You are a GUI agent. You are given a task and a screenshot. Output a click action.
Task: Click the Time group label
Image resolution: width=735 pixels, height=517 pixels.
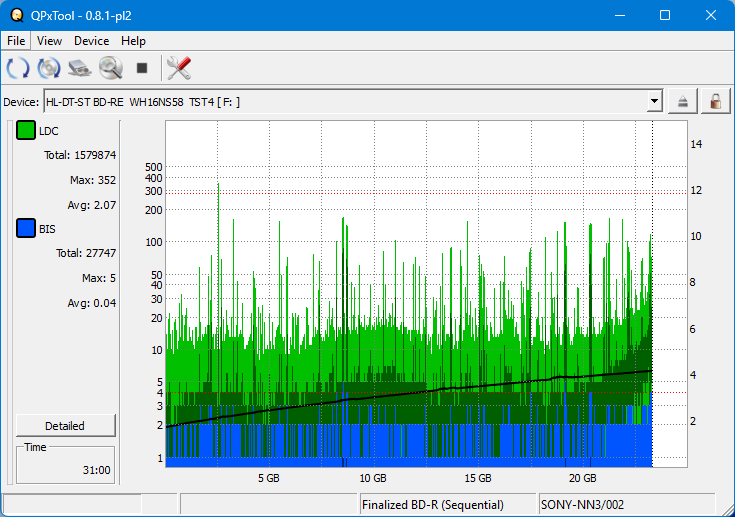pyautogui.click(x=35, y=447)
